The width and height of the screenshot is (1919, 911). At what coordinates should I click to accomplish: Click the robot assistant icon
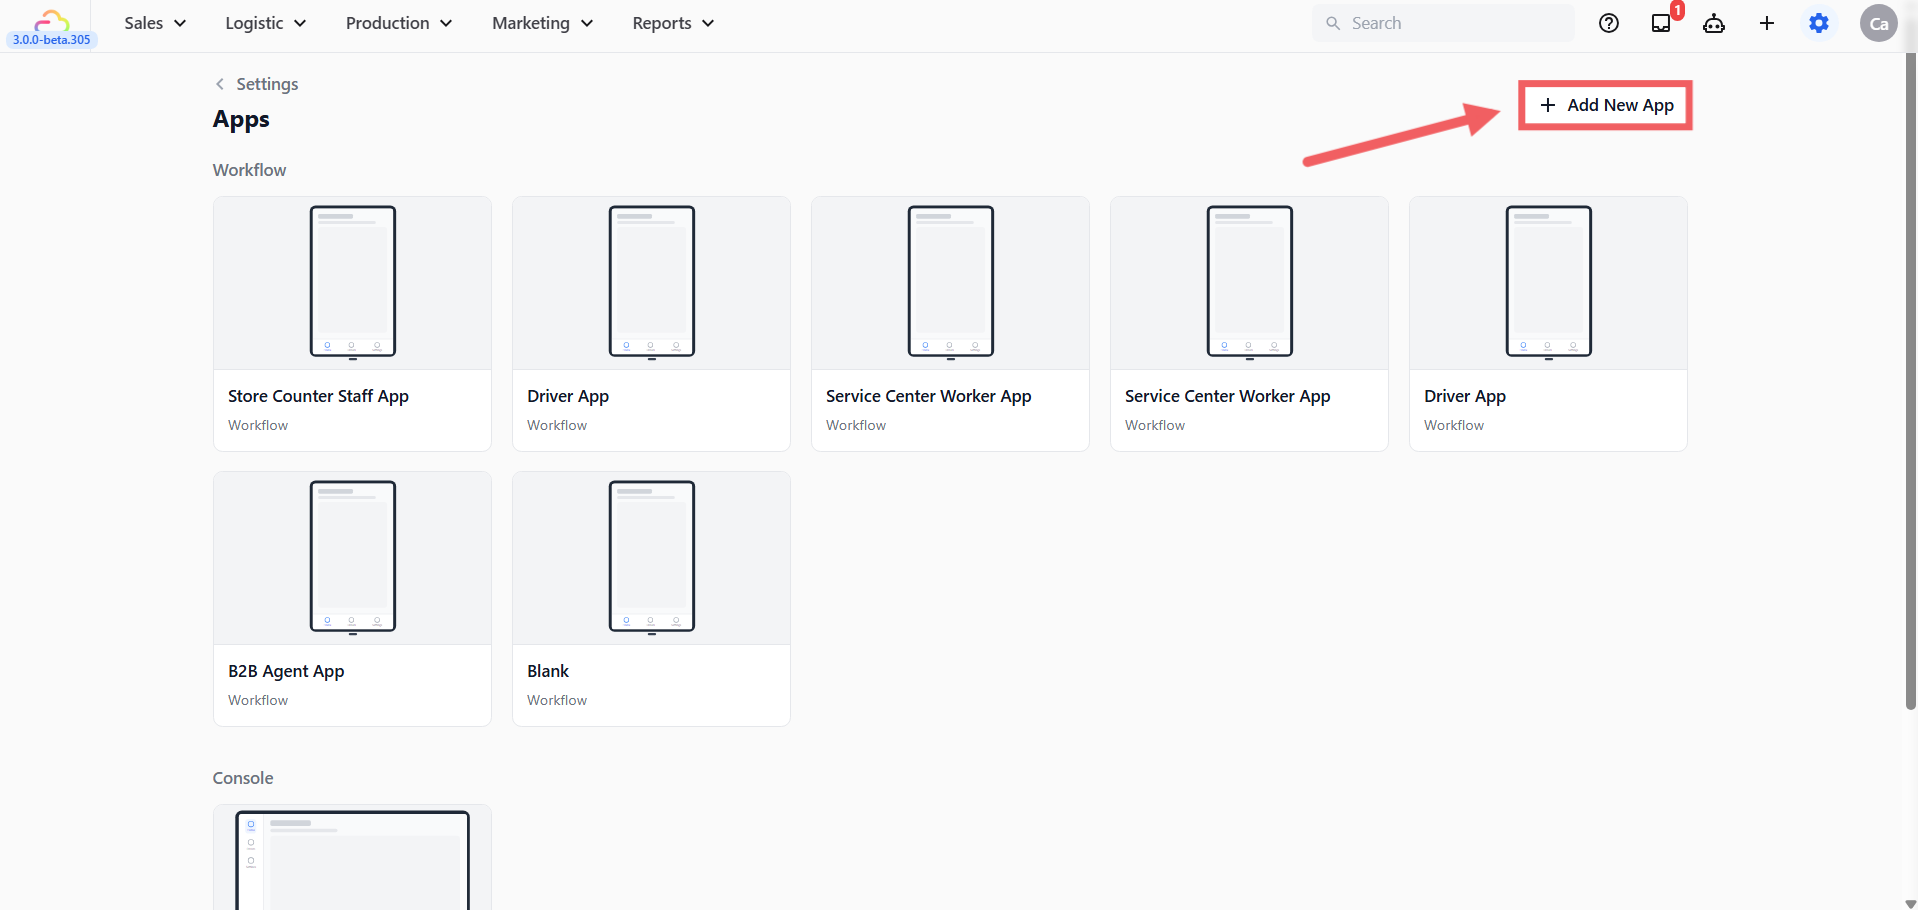tap(1714, 23)
